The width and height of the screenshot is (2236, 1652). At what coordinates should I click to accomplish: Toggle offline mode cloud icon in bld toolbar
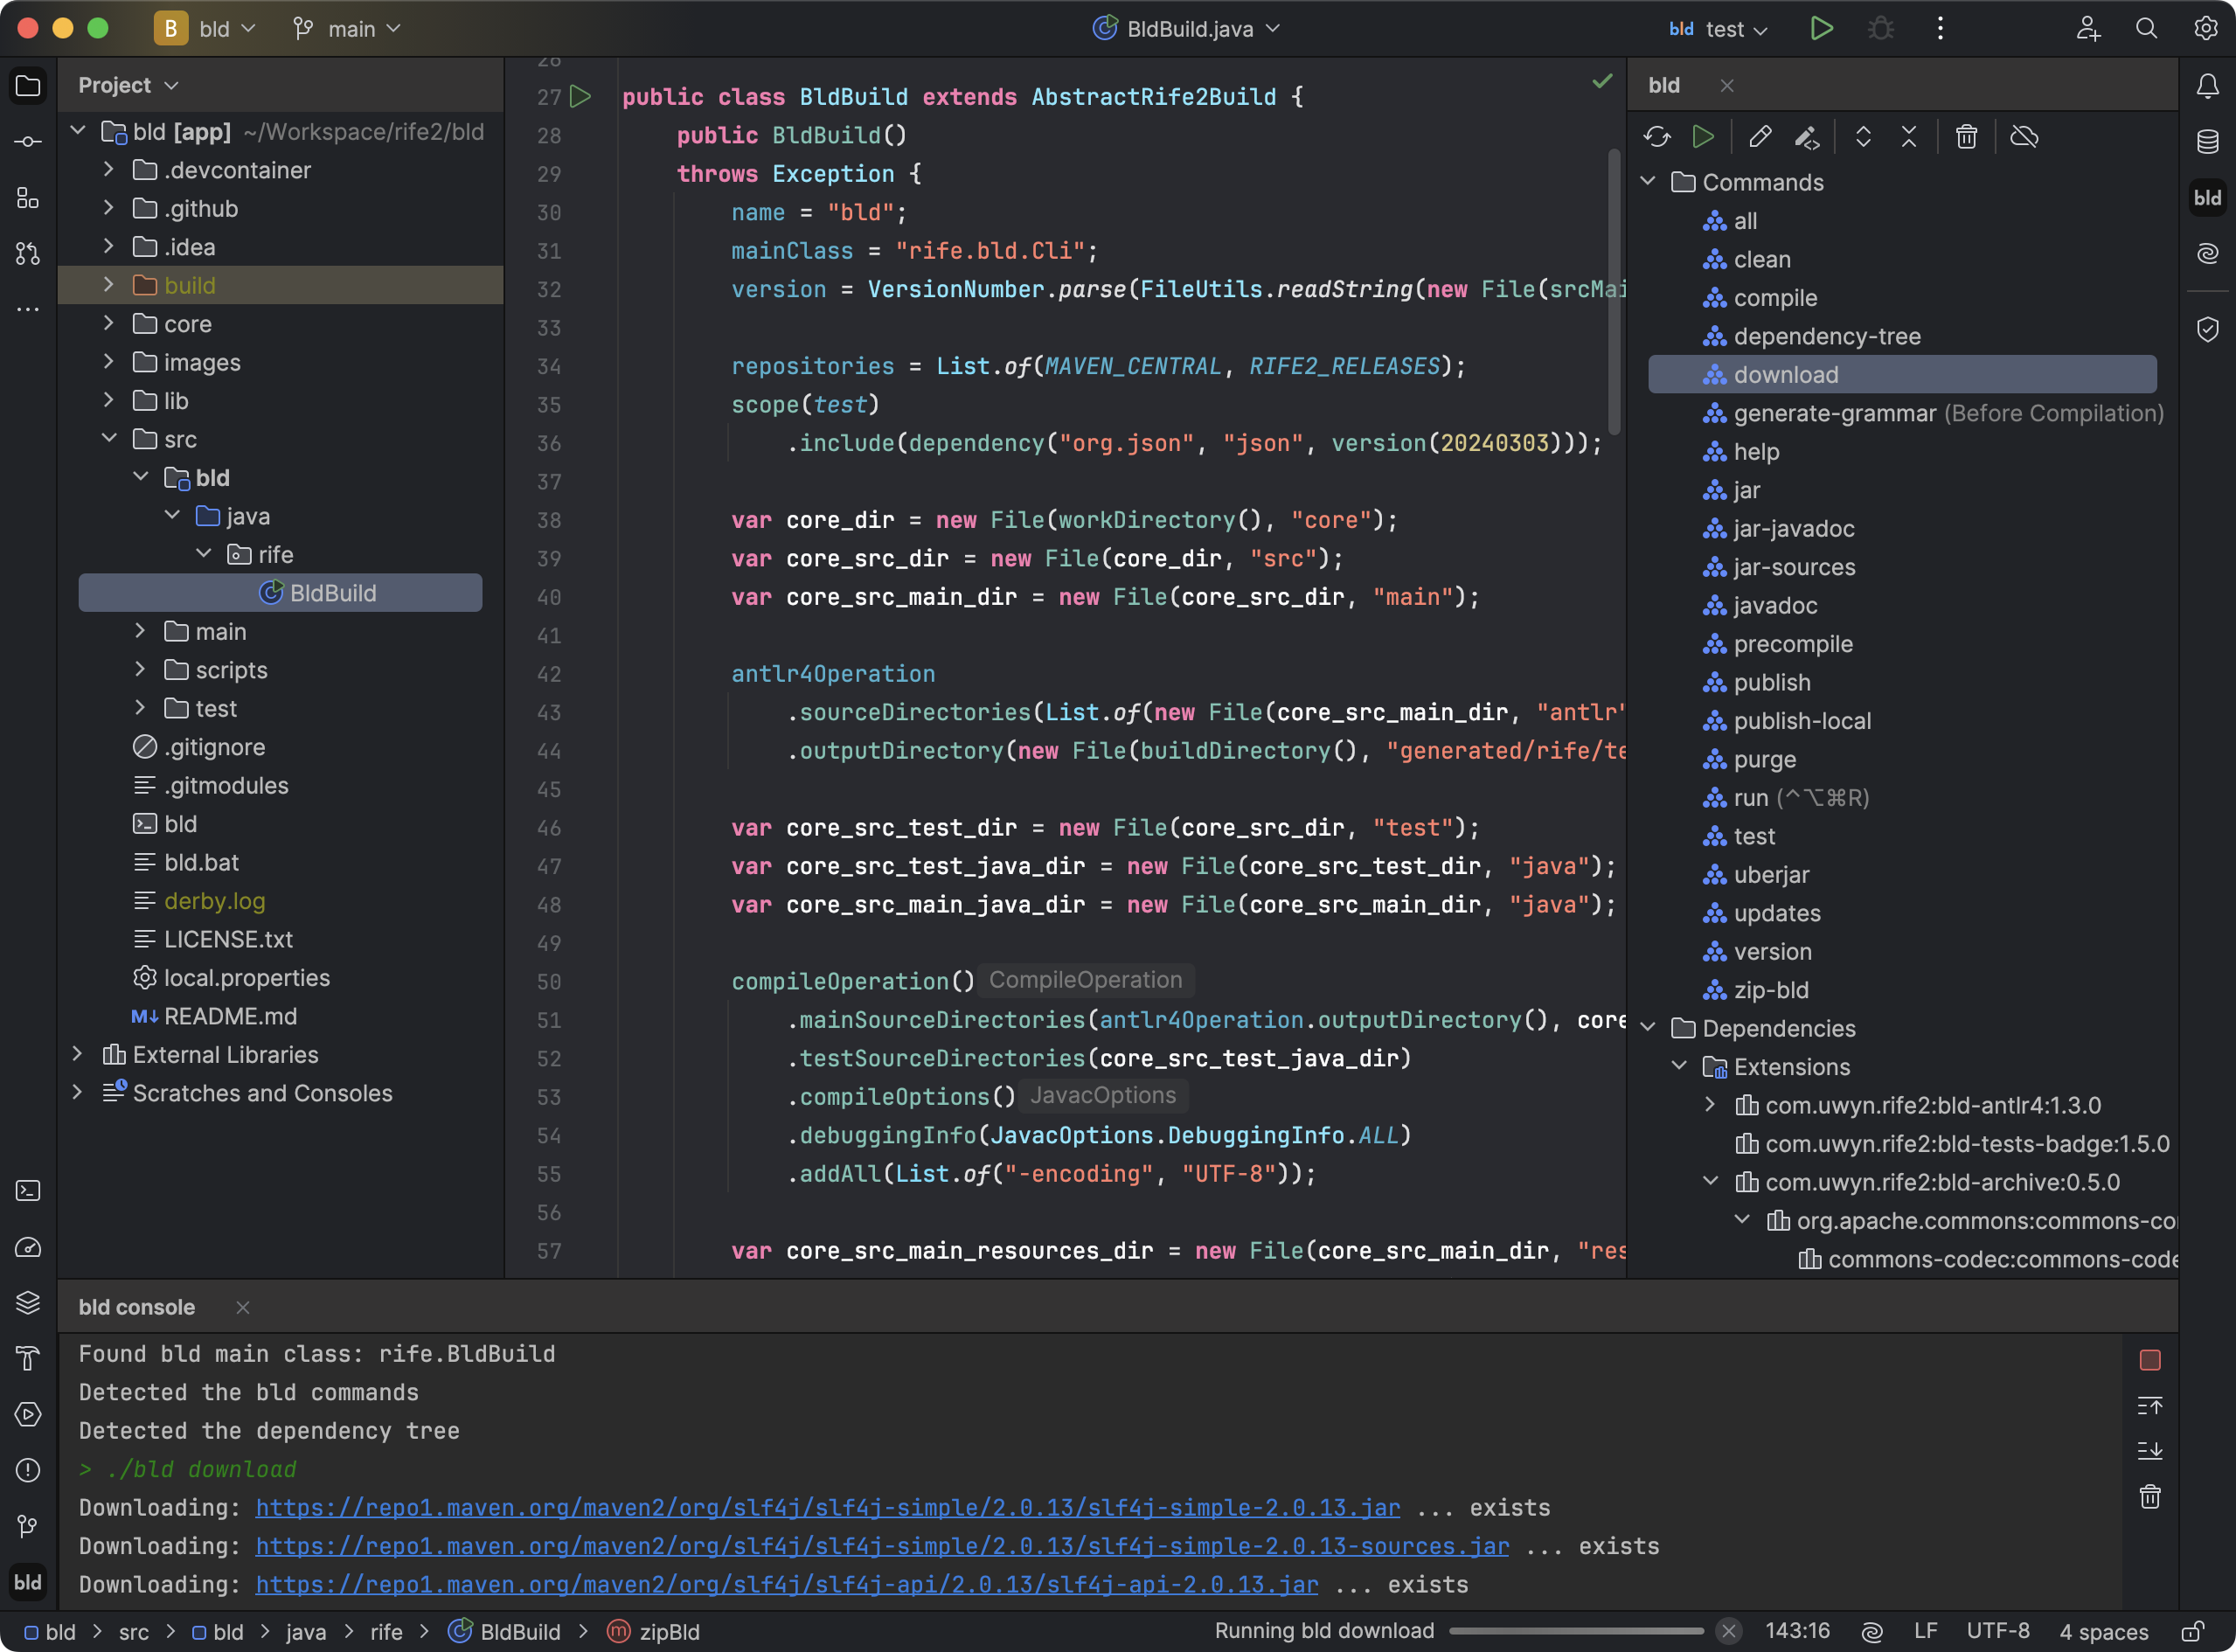2024,137
